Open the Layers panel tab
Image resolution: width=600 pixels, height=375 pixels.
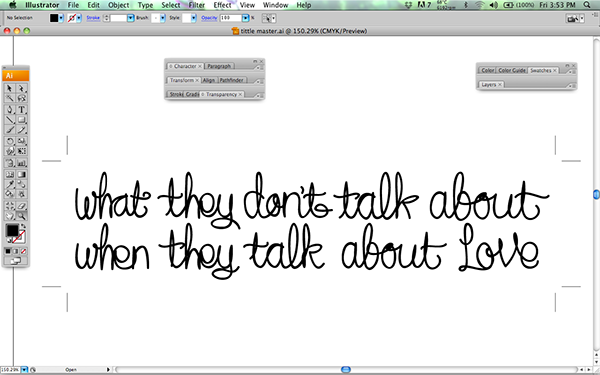tap(491, 85)
